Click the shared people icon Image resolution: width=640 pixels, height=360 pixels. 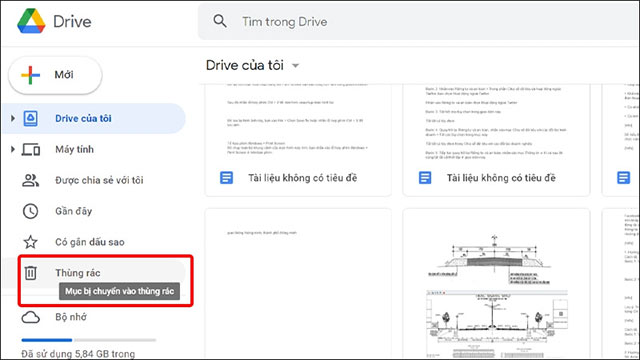click(x=31, y=180)
